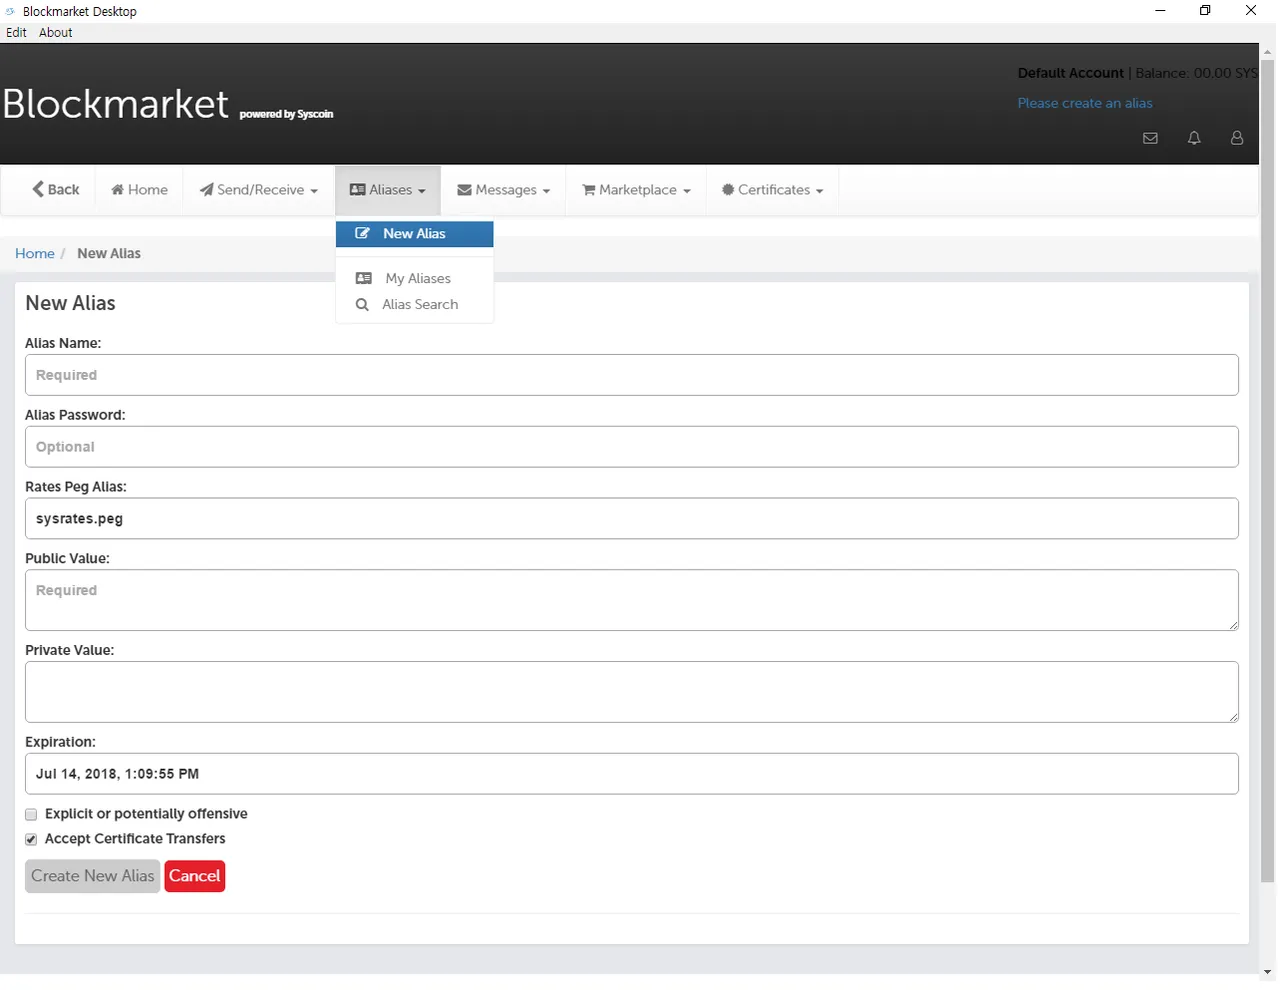Click the Blockmarket logo title
This screenshot has height=990, width=1280.
(116, 104)
